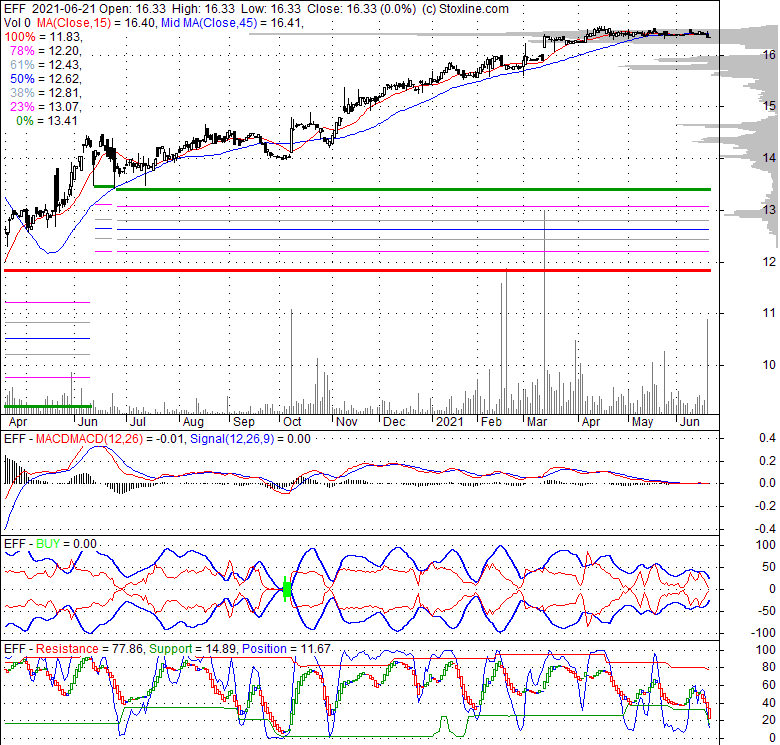The width and height of the screenshot is (780, 745).
Task: Click the 'Resistance = 77.86' label
Action: [89, 649]
